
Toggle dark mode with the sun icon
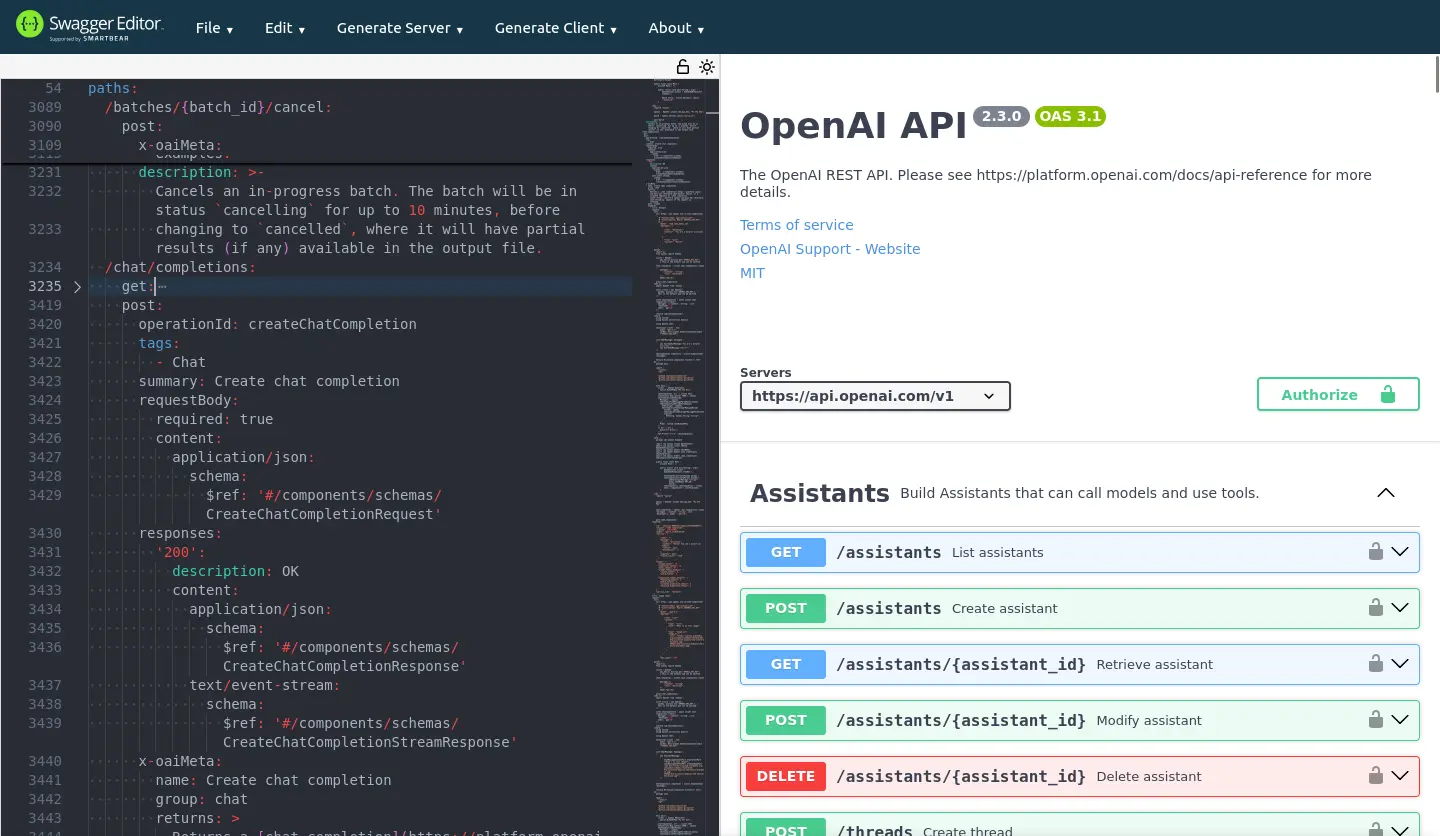[707, 67]
